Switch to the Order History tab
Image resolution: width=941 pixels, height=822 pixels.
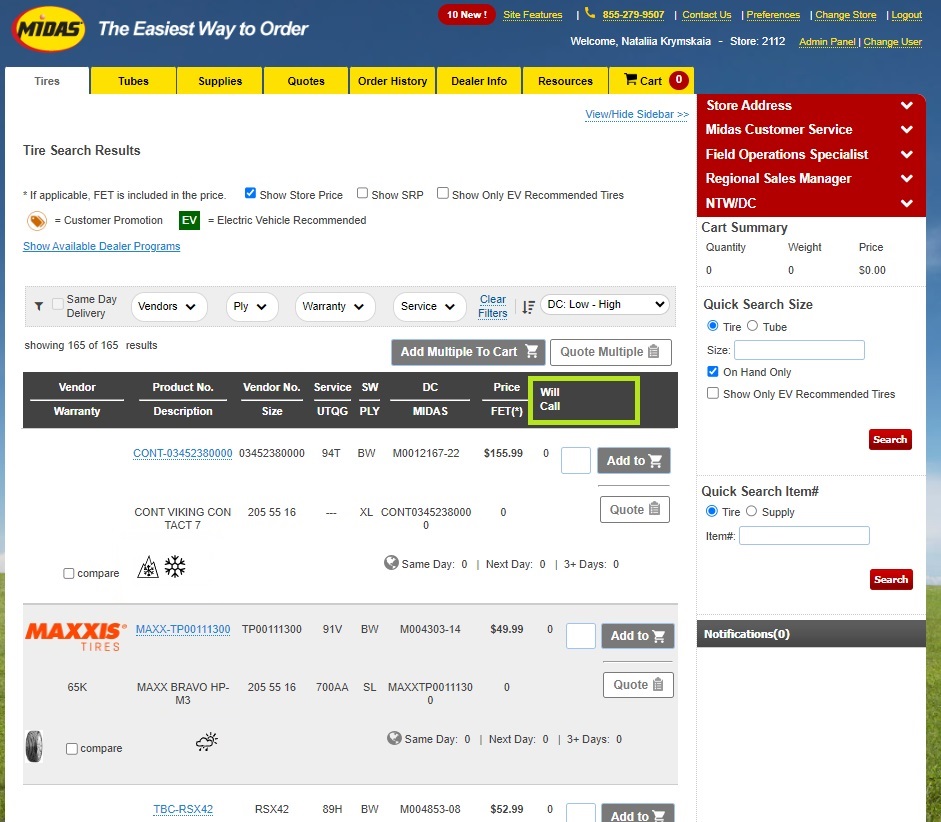[x=392, y=81]
